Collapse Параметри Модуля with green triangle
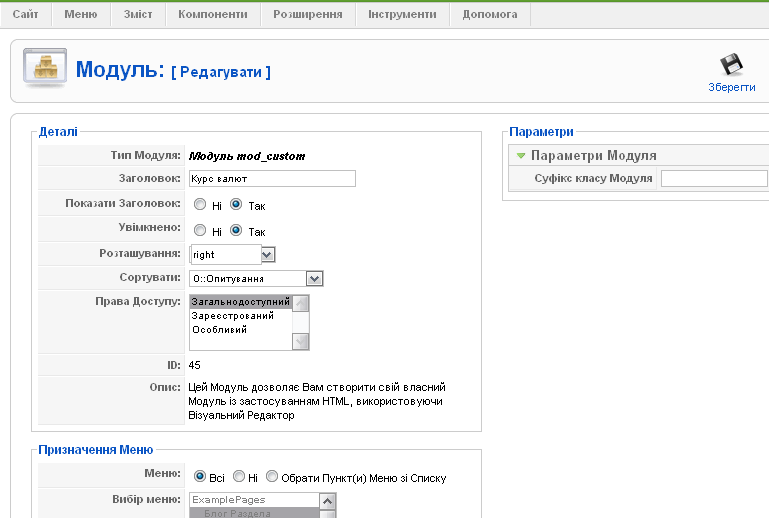Image resolution: width=769 pixels, height=518 pixels. 521,155
